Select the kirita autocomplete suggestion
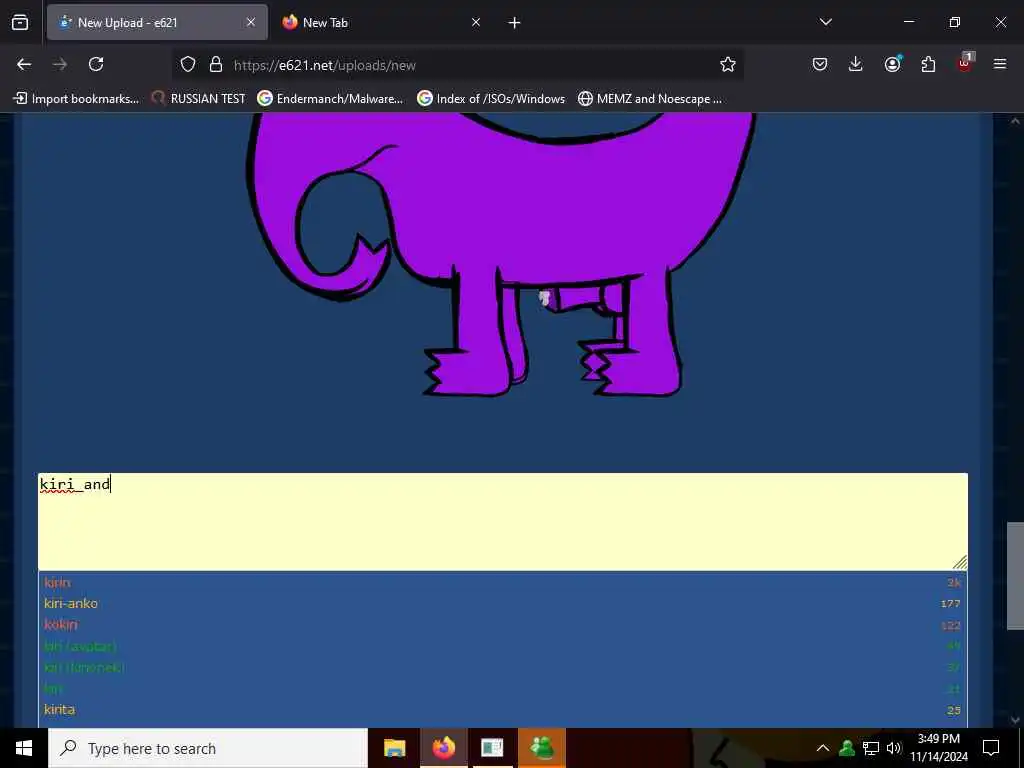1024x768 pixels. (503, 710)
